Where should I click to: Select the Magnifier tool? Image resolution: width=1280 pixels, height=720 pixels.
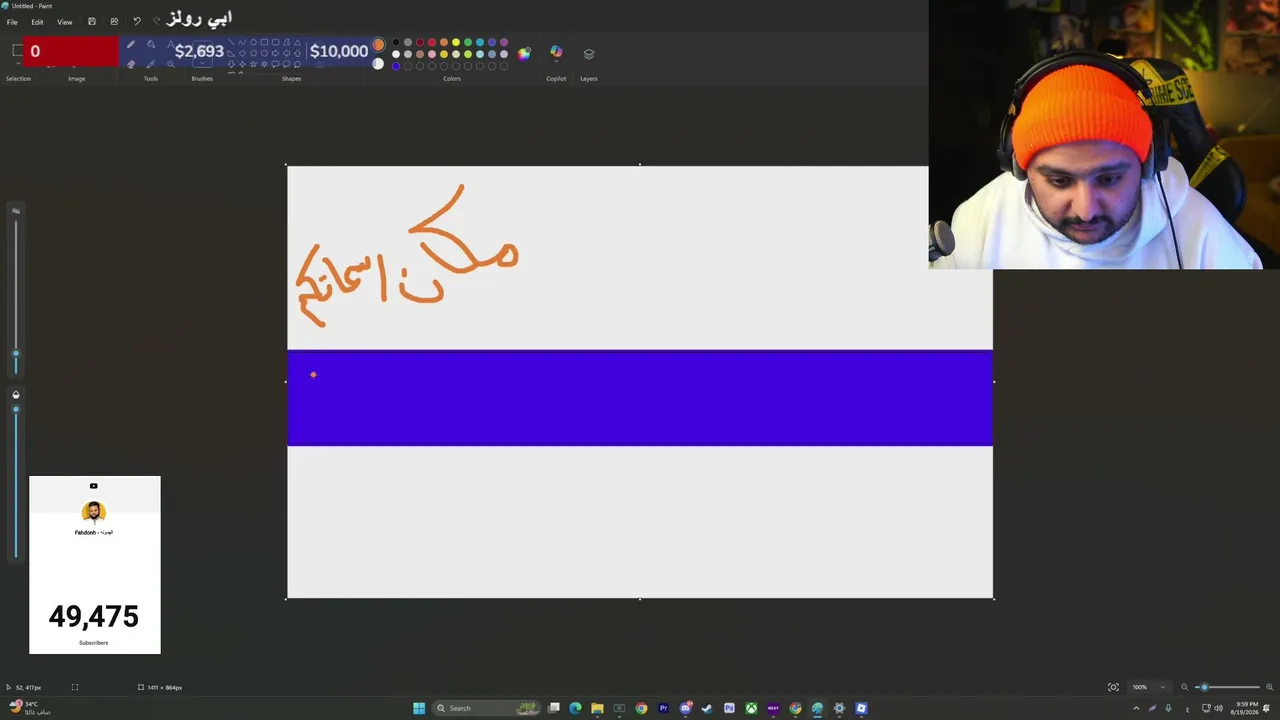pyautogui.click(x=170, y=64)
